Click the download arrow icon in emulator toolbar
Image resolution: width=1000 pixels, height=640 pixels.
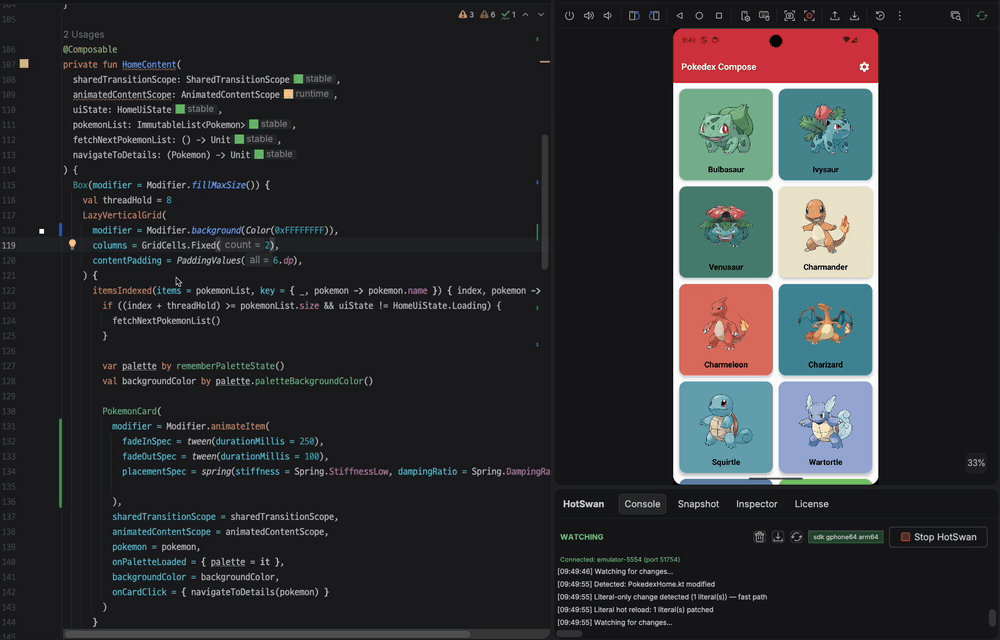point(855,16)
